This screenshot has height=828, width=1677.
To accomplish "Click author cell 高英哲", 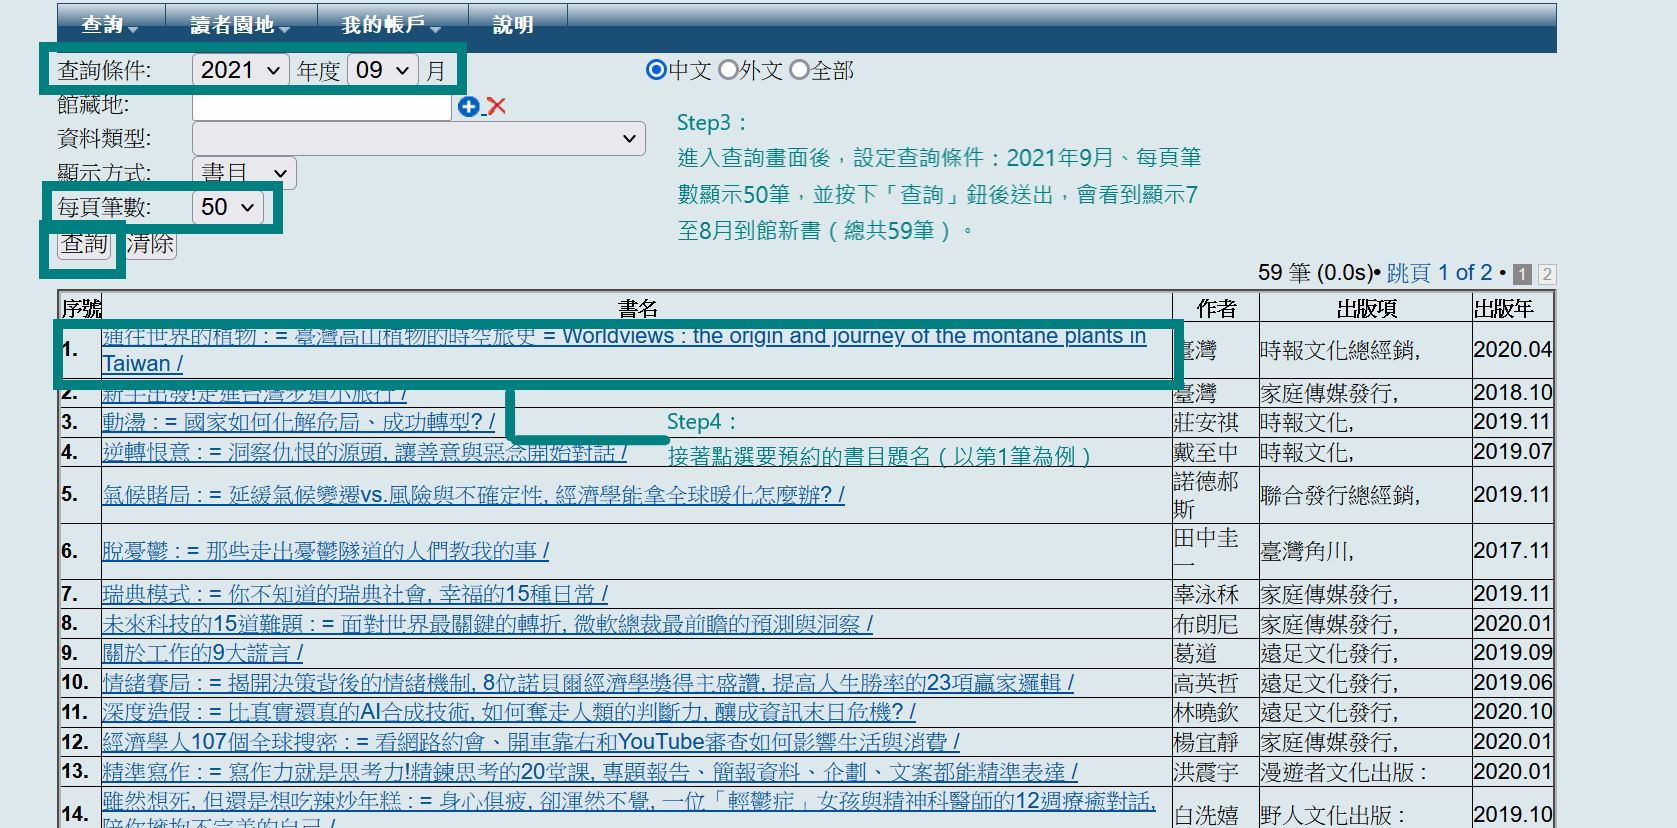I will coord(1206,683).
